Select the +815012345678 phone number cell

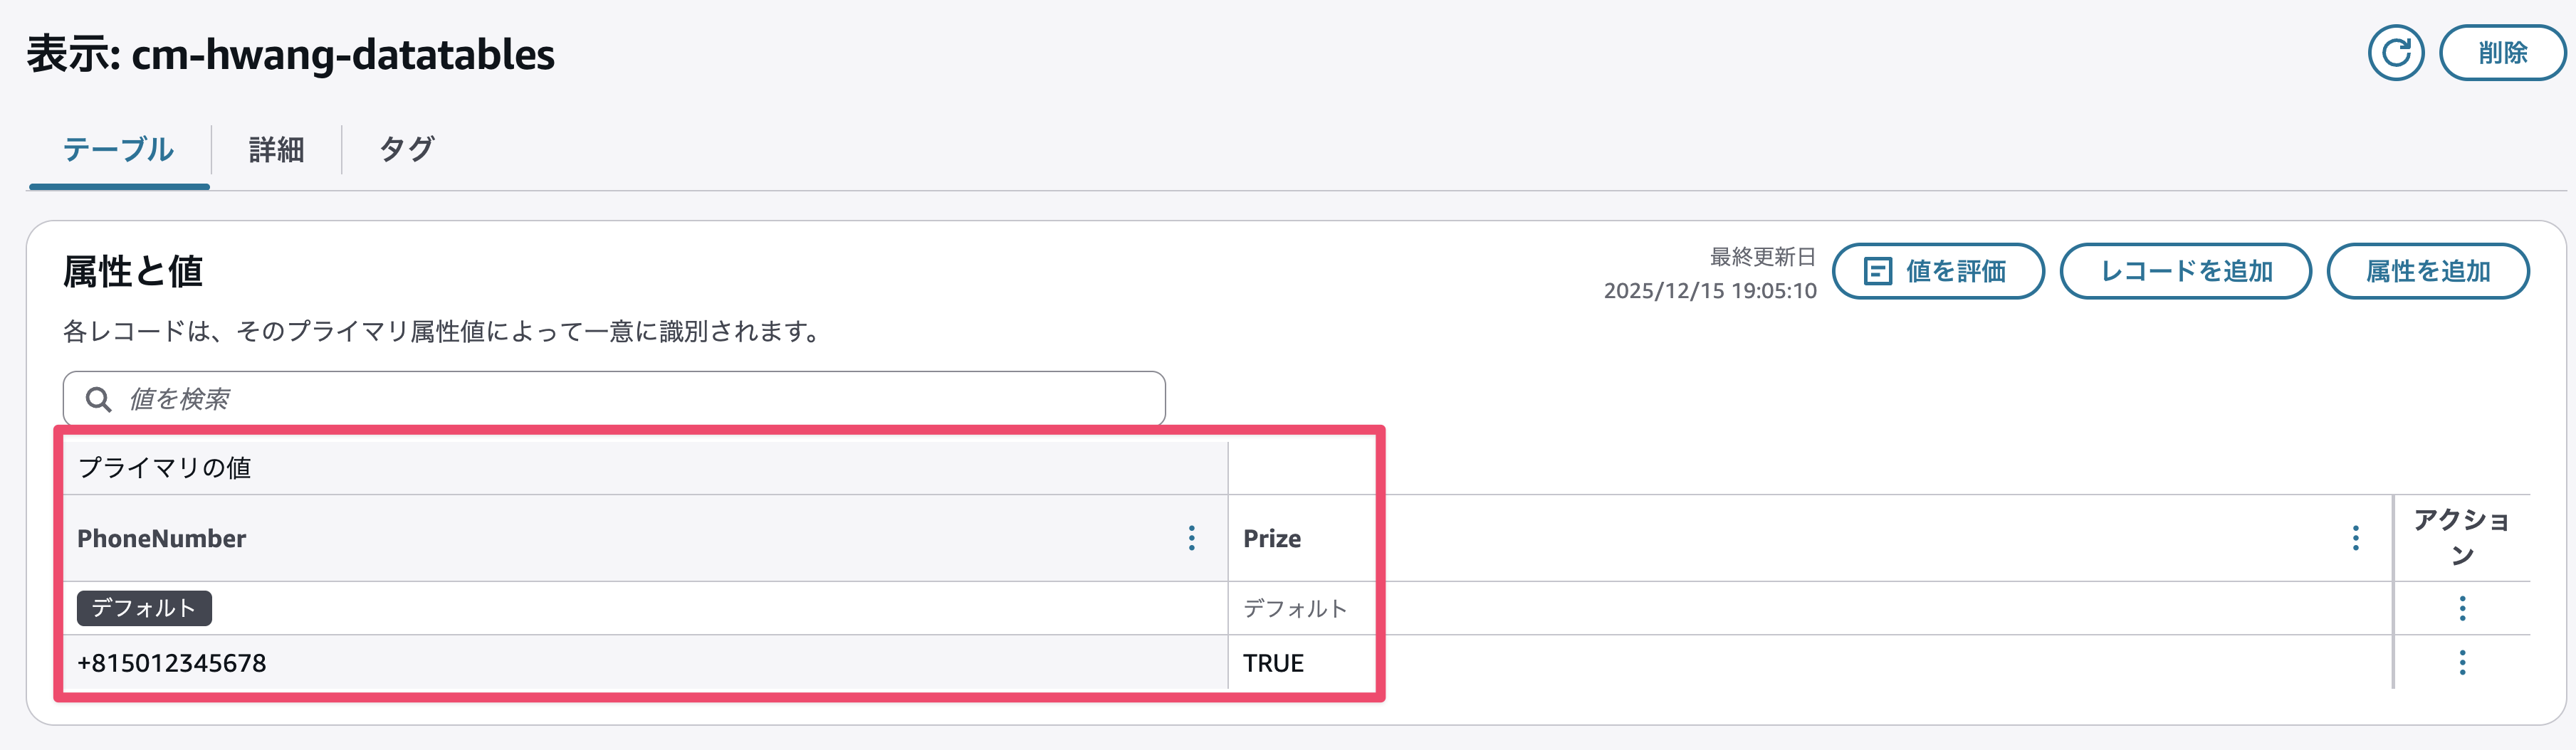coord(172,663)
